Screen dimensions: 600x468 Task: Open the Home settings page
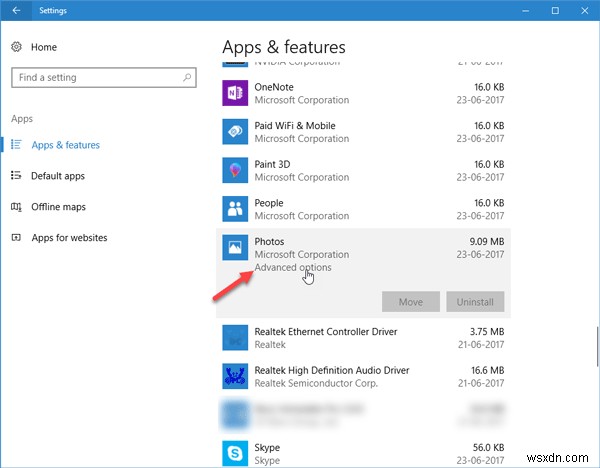[x=44, y=47]
